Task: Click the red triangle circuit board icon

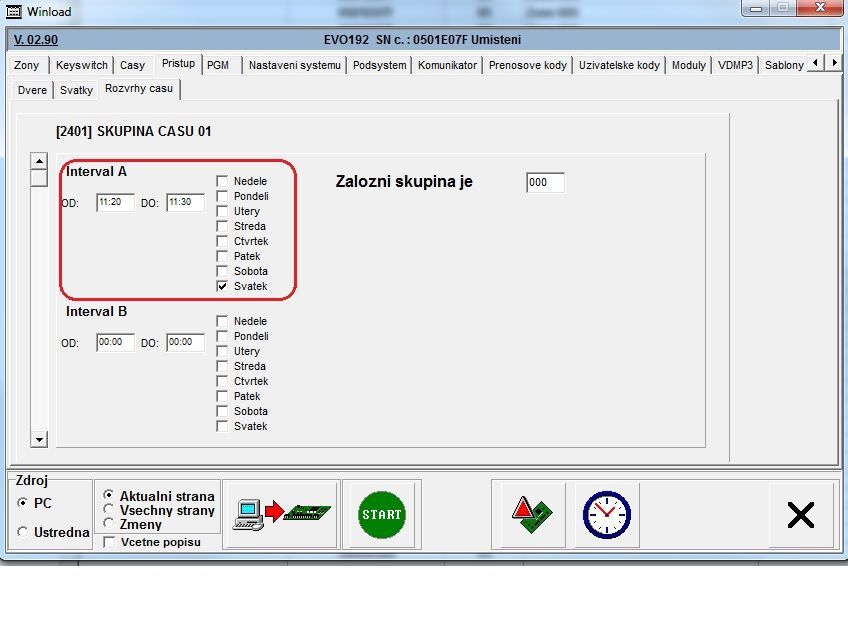Action: (x=528, y=514)
